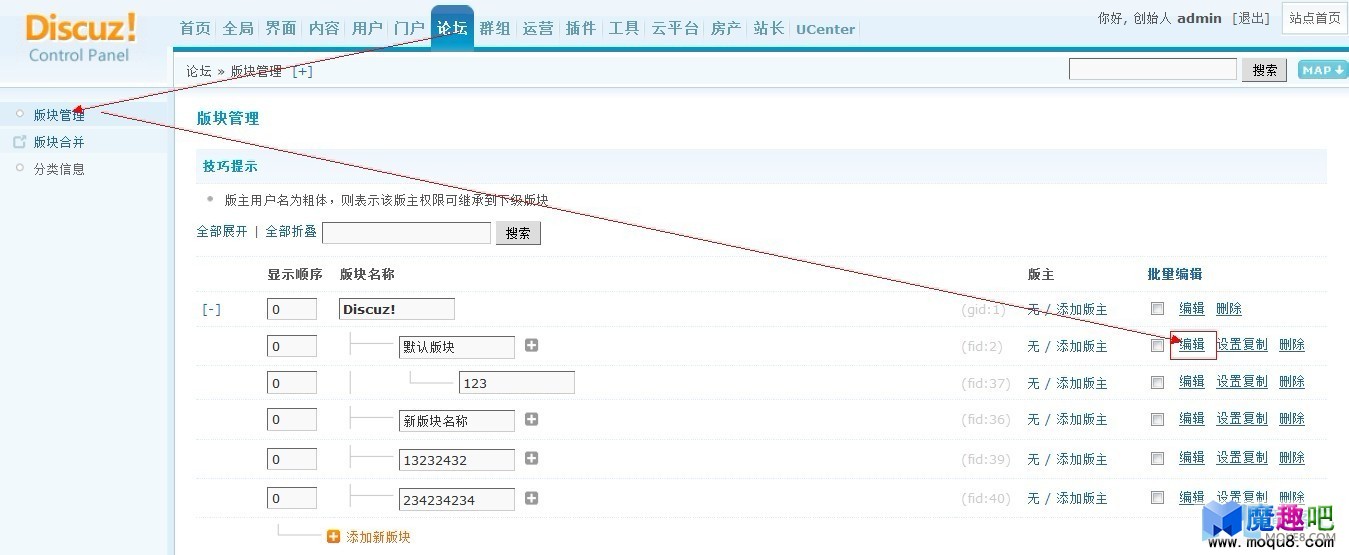This screenshot has height=555, width=1349.
Task: Check the batch edit box for 123 row
Action: coord(1157,382)
